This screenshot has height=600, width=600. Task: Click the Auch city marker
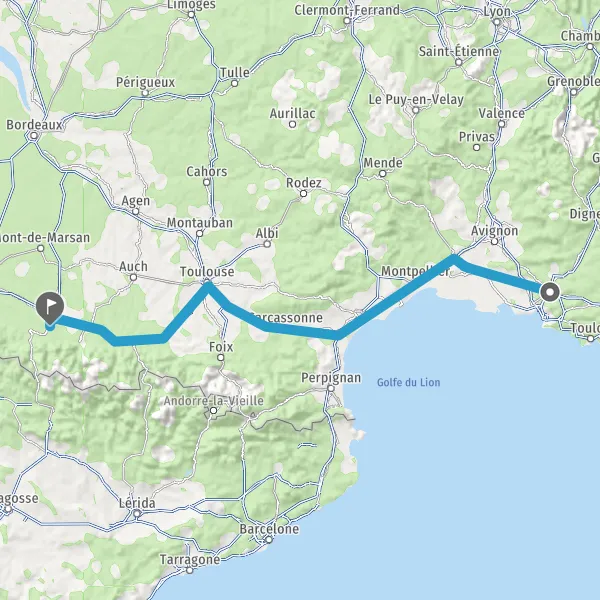[x=133, y=277]
